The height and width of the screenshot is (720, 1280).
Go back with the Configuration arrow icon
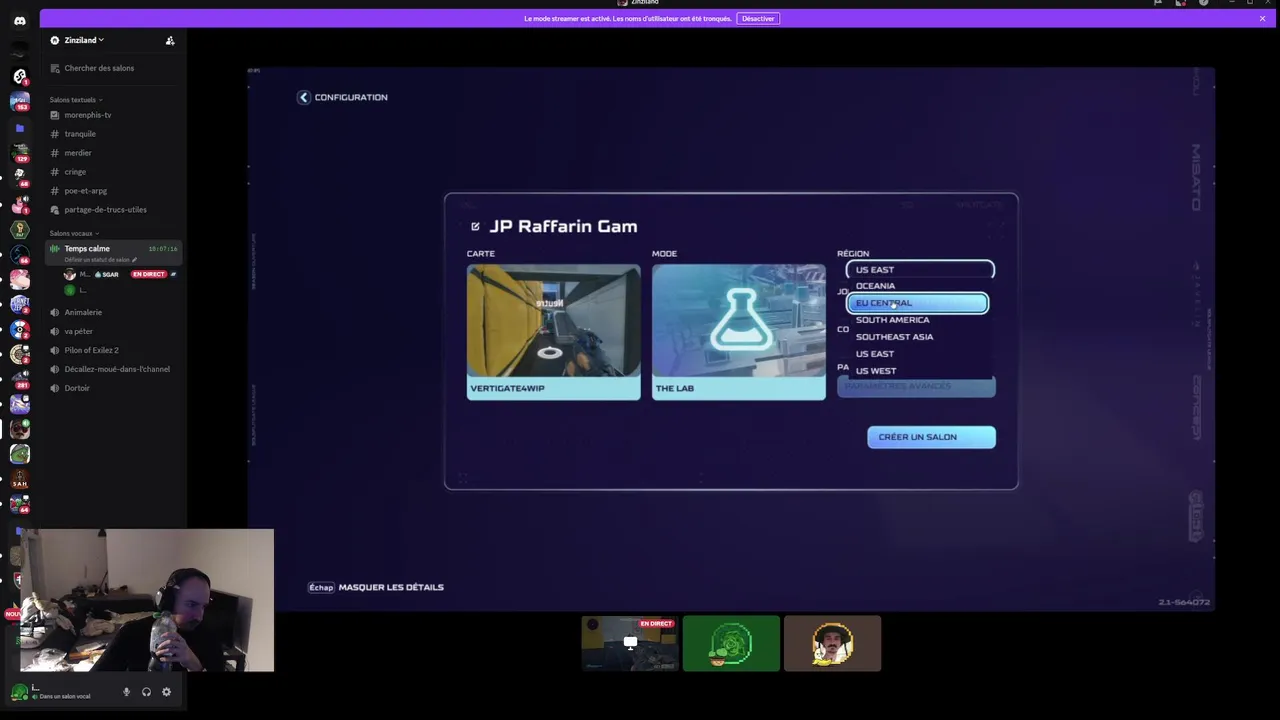303,97
